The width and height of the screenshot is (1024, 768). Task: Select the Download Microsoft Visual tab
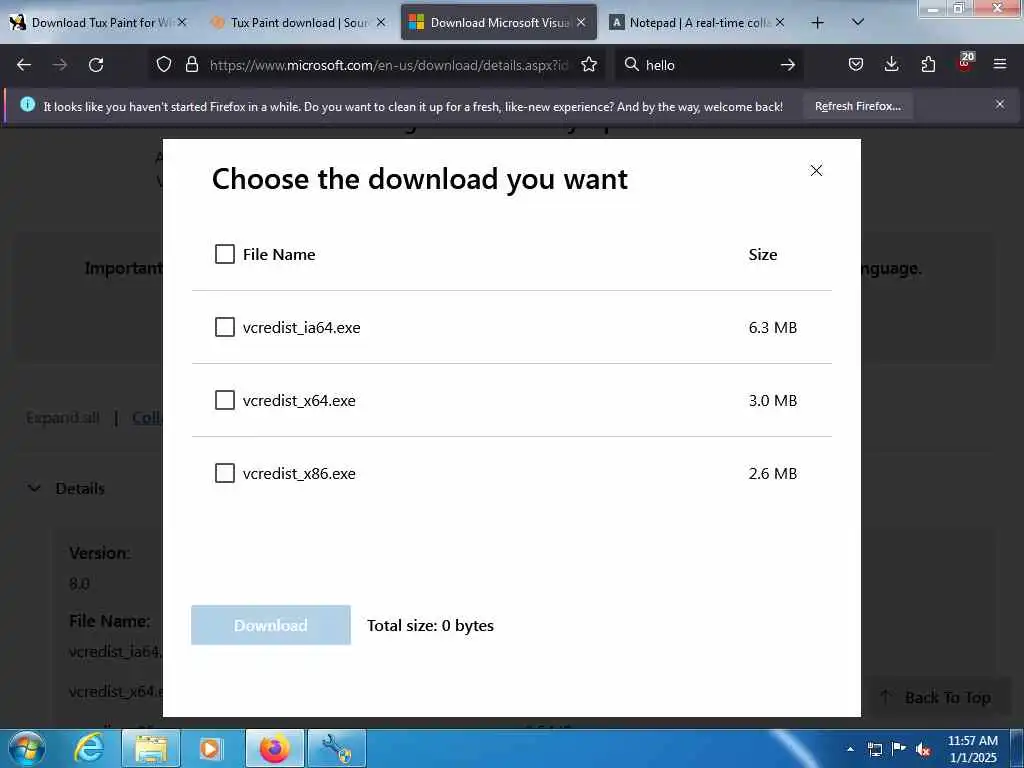click(x=498, y=22)
